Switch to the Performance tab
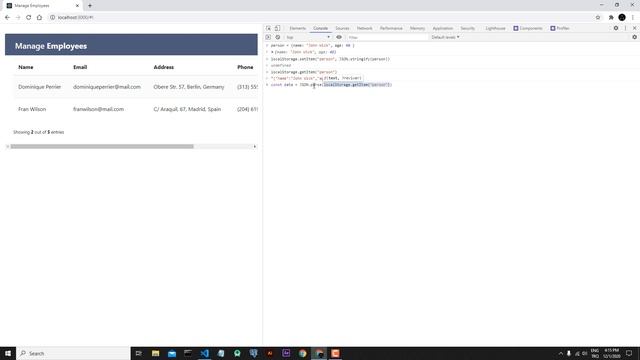 click(x=391, y=28)
